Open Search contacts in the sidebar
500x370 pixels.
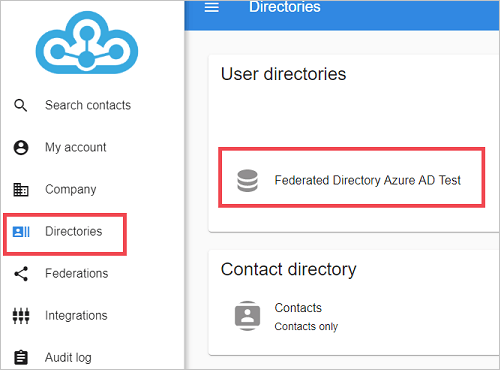88,105
